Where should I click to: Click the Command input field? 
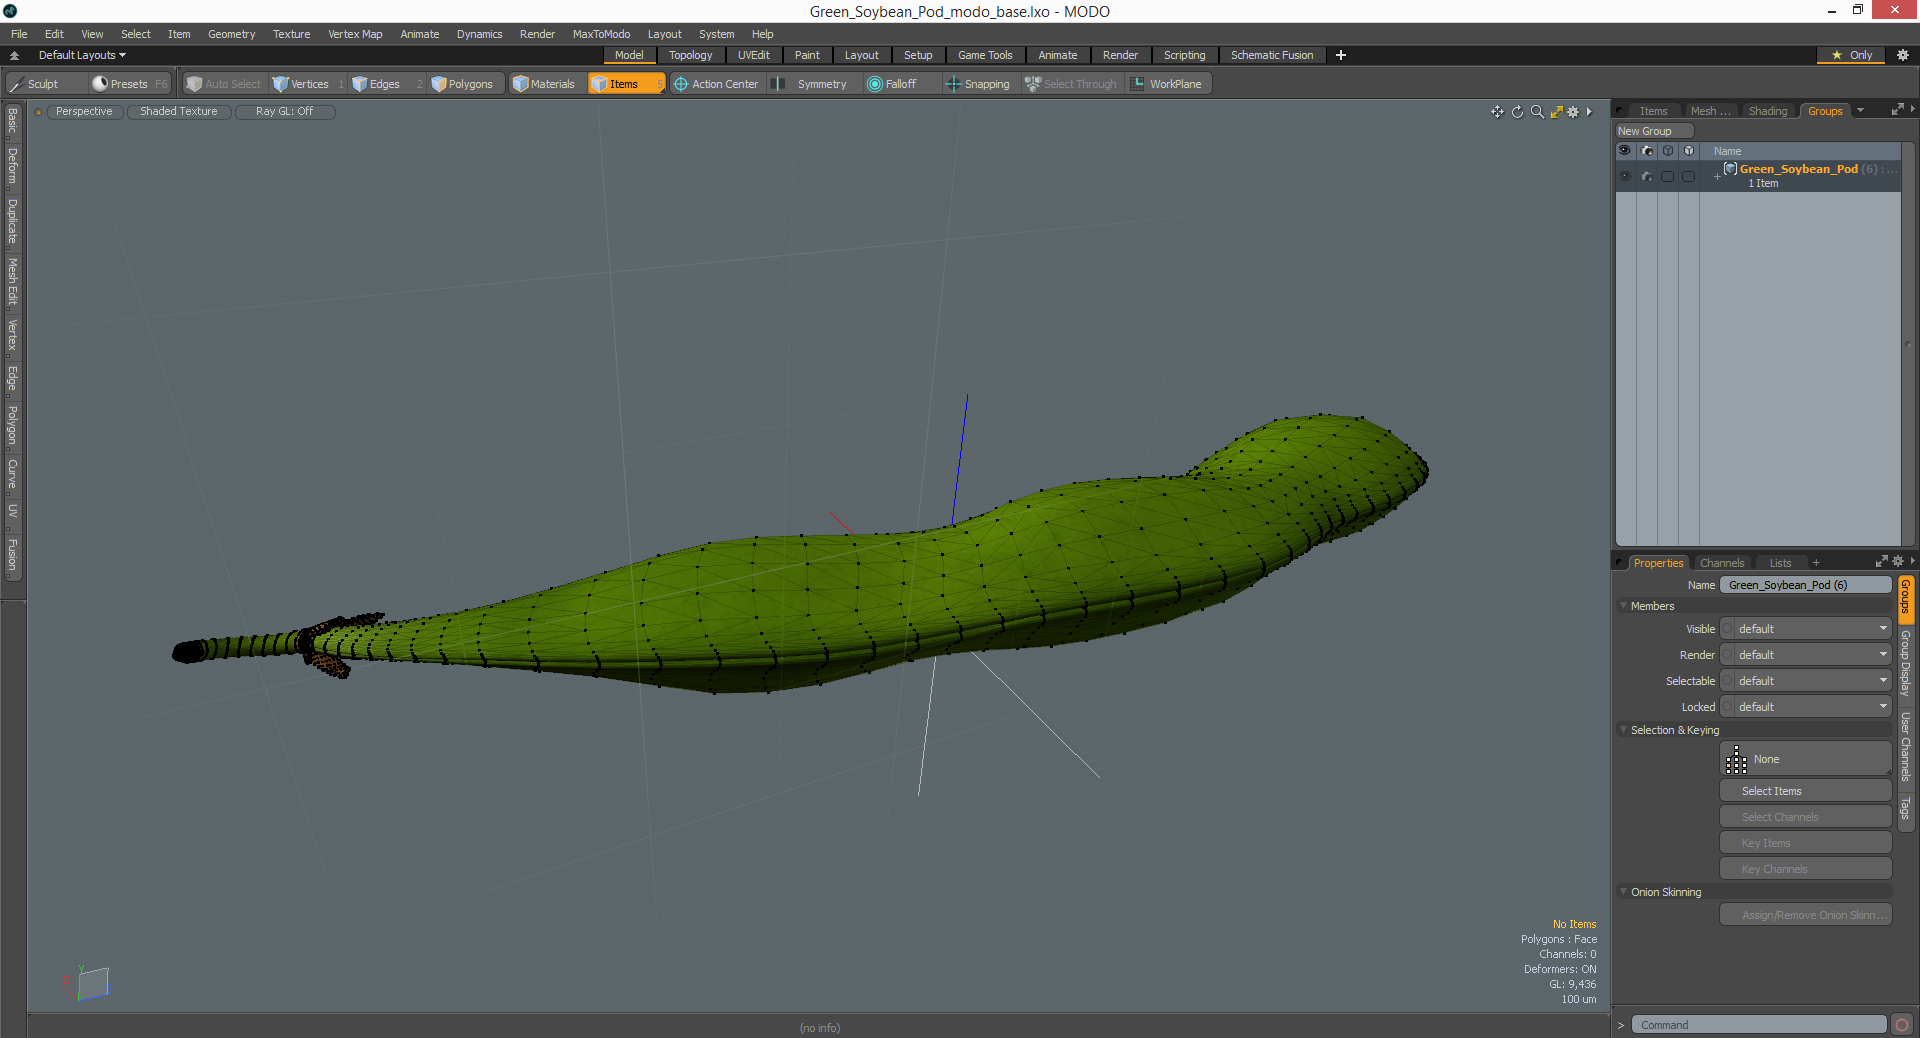1759,1025
